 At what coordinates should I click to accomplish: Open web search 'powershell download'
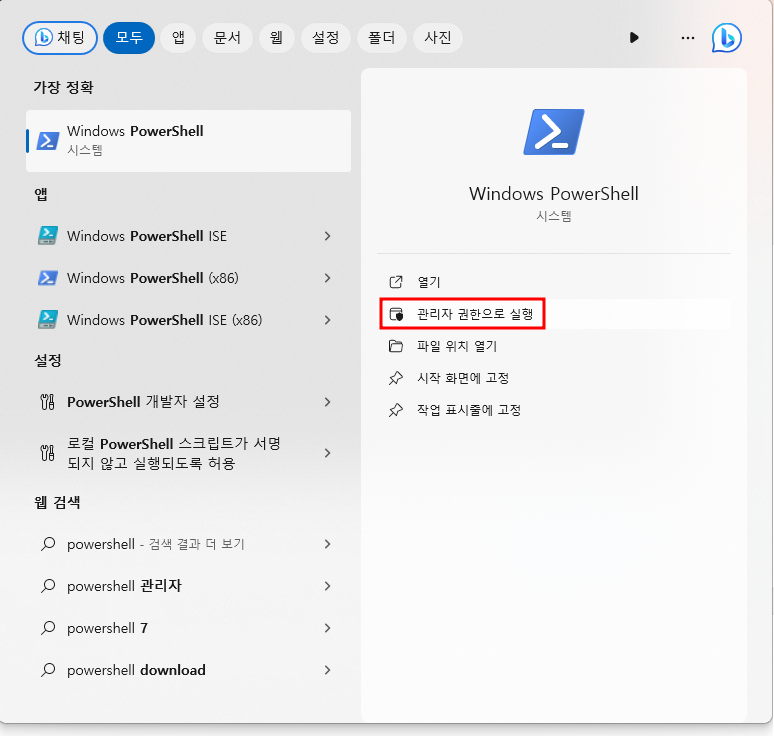click(x=189, y=670)
